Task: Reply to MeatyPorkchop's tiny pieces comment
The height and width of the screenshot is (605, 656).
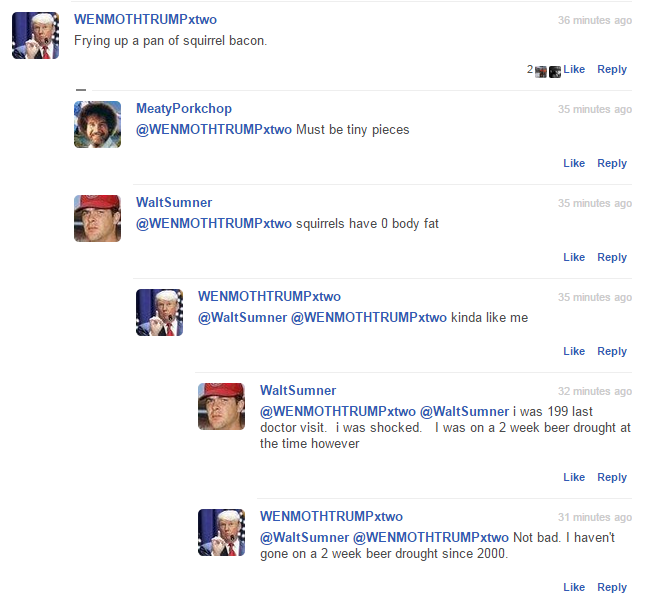Action: (612, 163)
